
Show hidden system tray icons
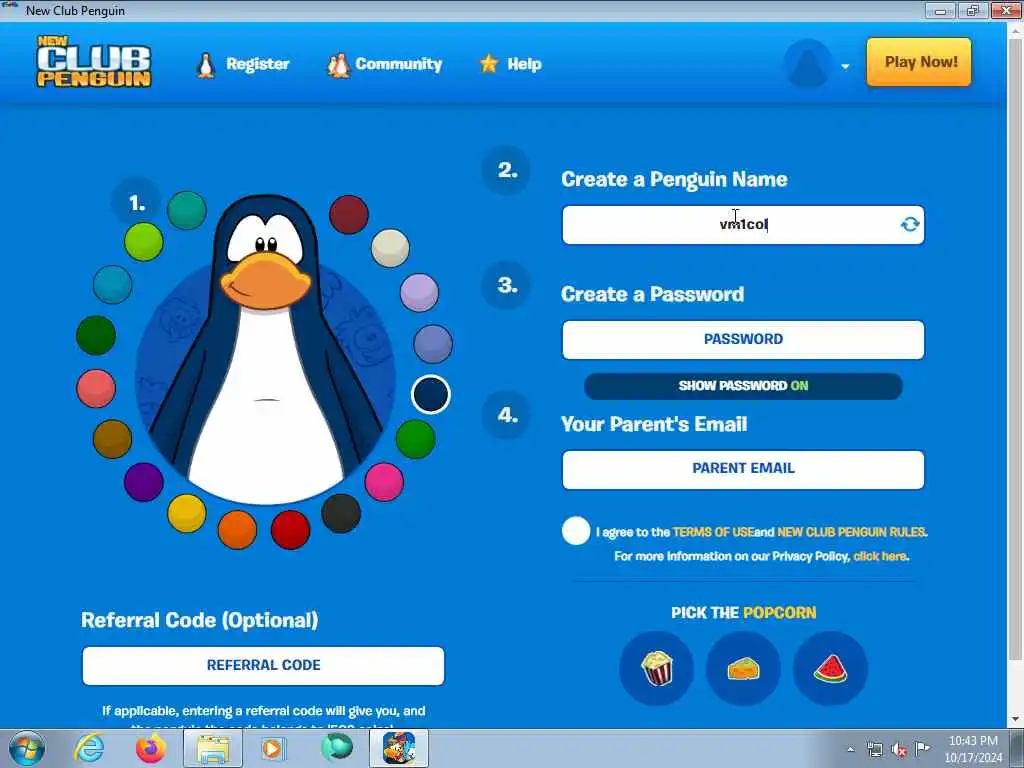coord(850,750)
